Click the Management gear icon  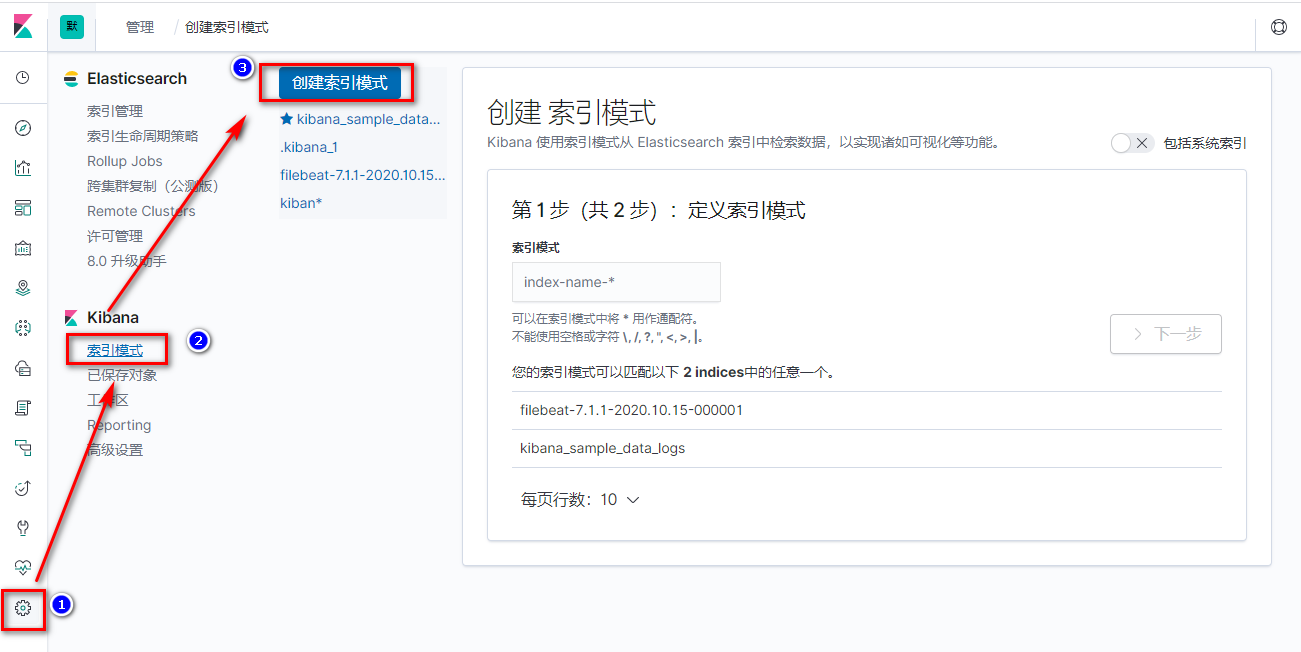click(x=23, y=608)
